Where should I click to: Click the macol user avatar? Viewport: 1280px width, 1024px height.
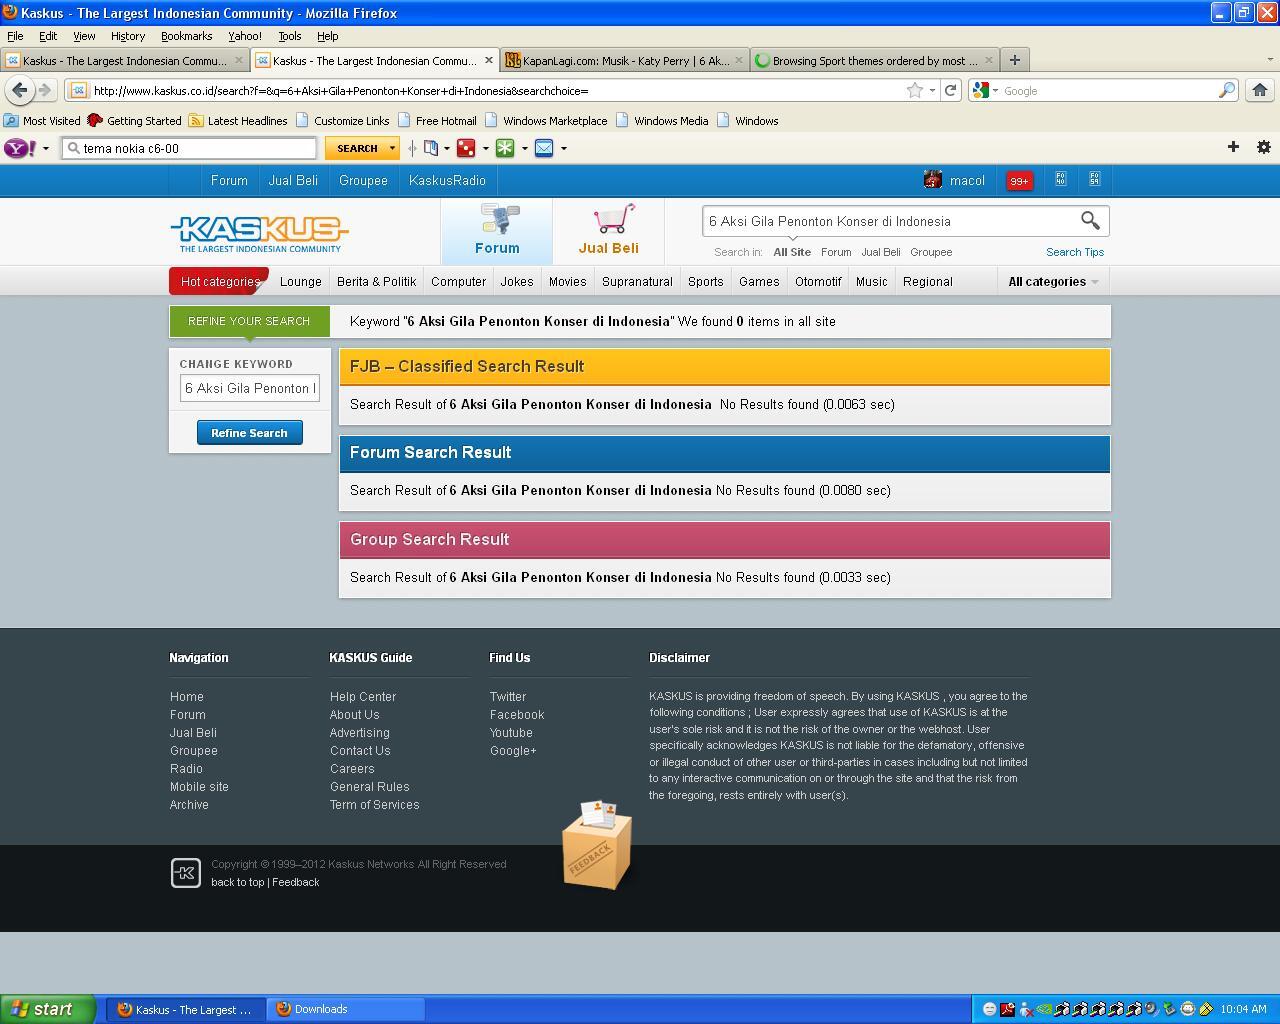click(933, 180)
